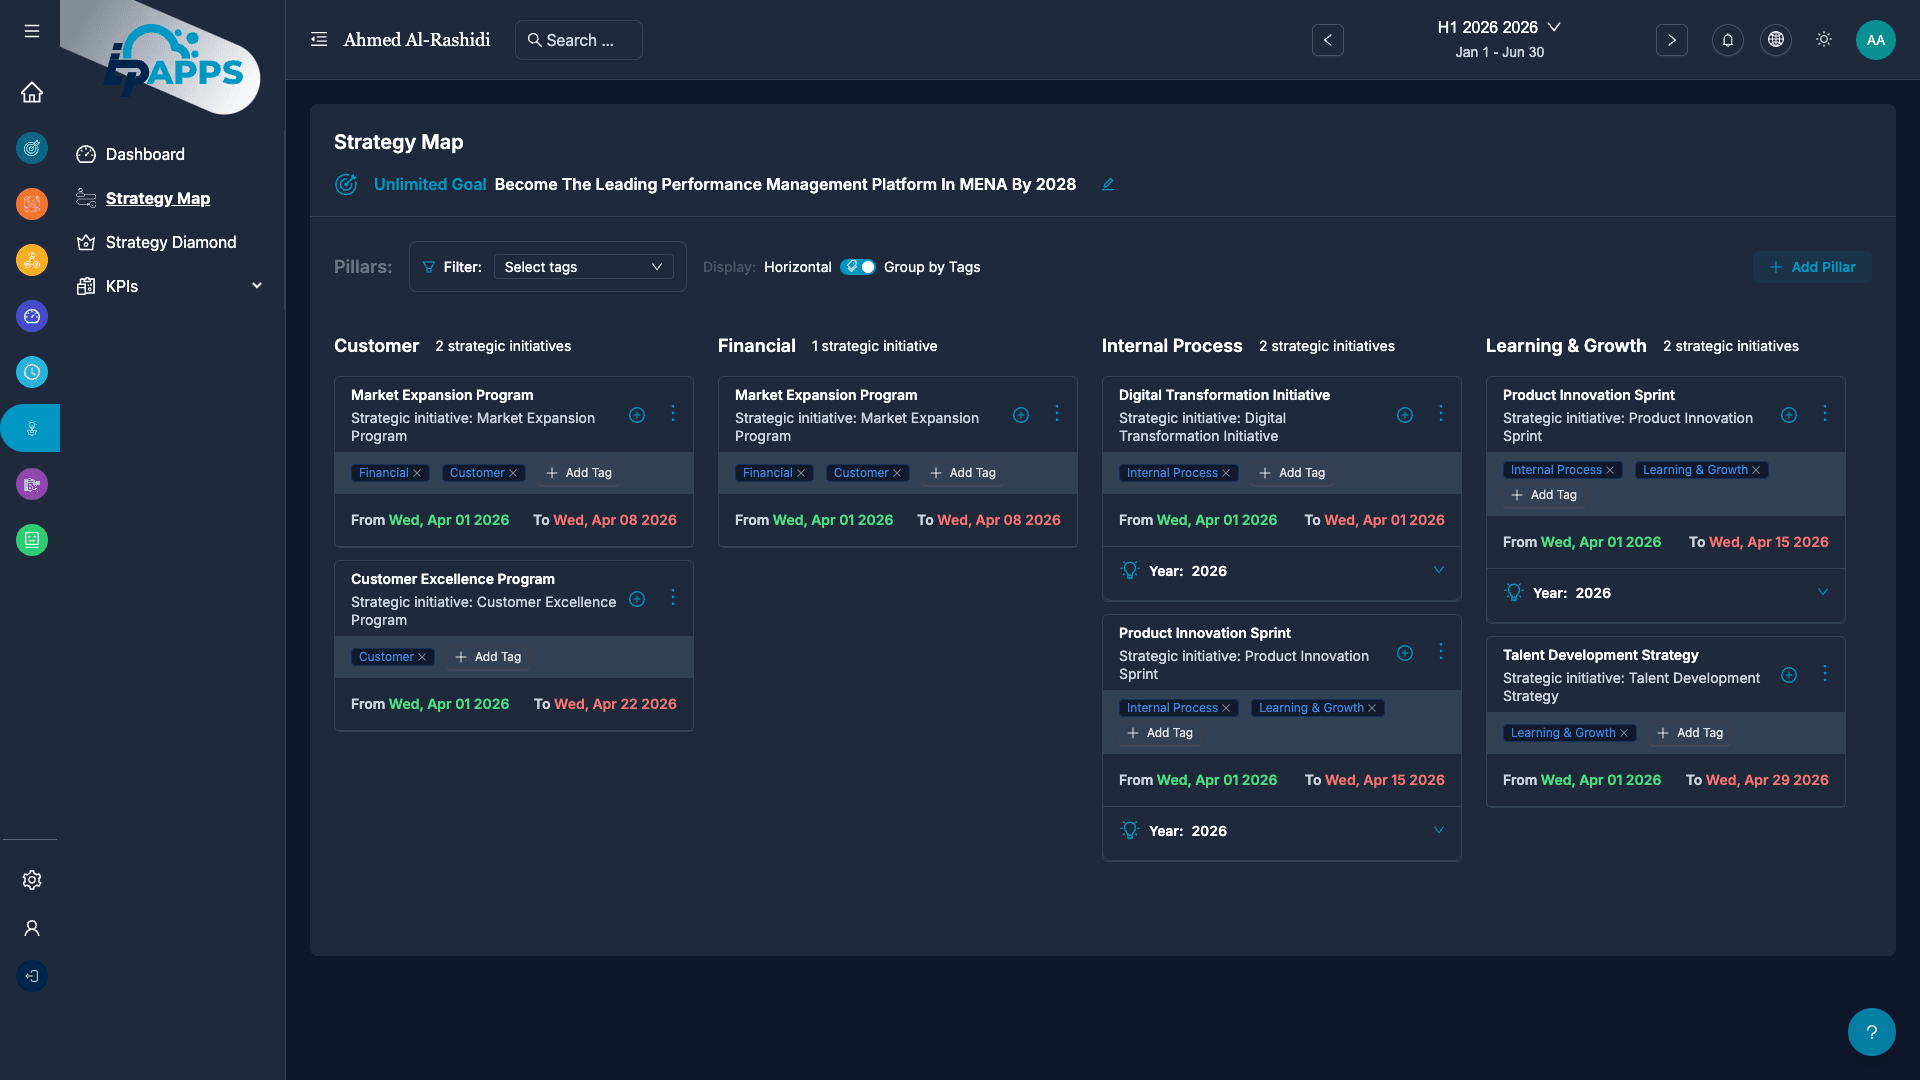Open the language globe icon
This screenshot has width=1920, height=1080.
pos(1775,40)
